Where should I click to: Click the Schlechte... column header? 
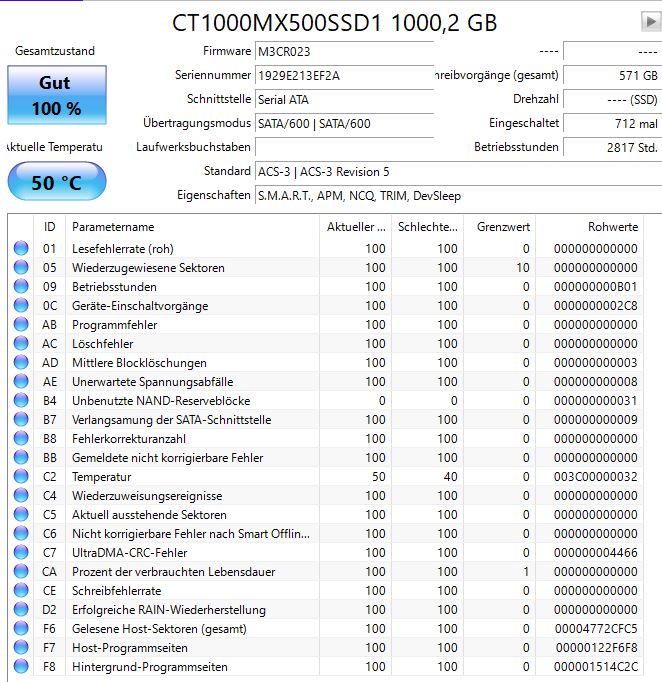(x=428, y=227)
